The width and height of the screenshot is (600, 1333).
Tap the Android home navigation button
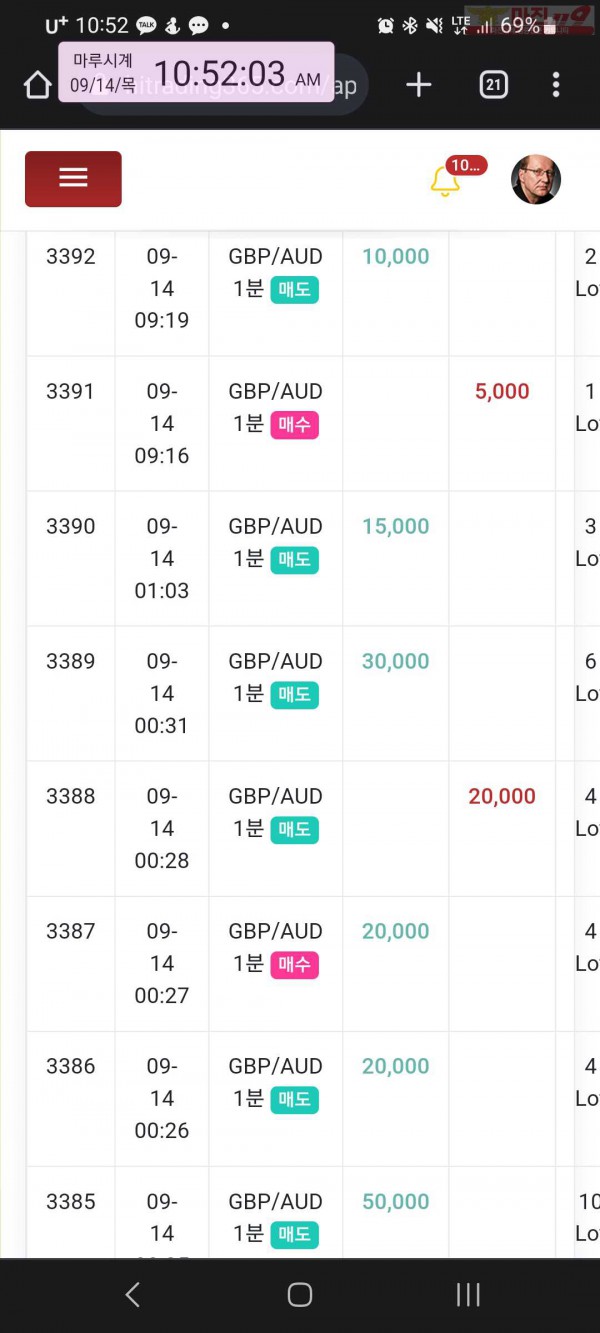tap(300, 1295)
